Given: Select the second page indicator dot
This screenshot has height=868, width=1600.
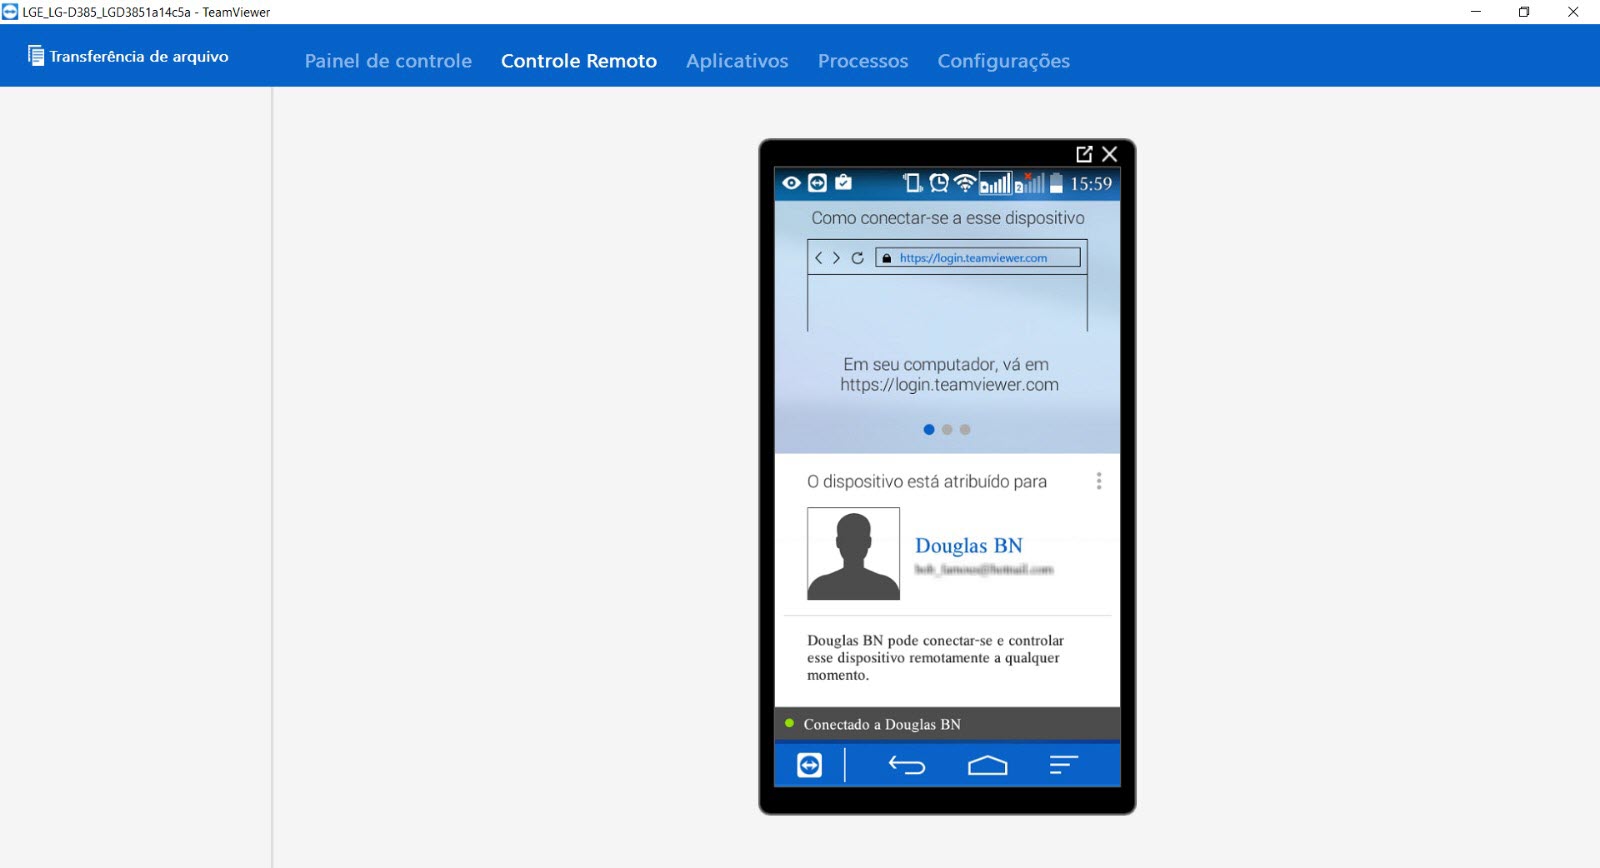Looking at the screenshot, I should 947,430.
